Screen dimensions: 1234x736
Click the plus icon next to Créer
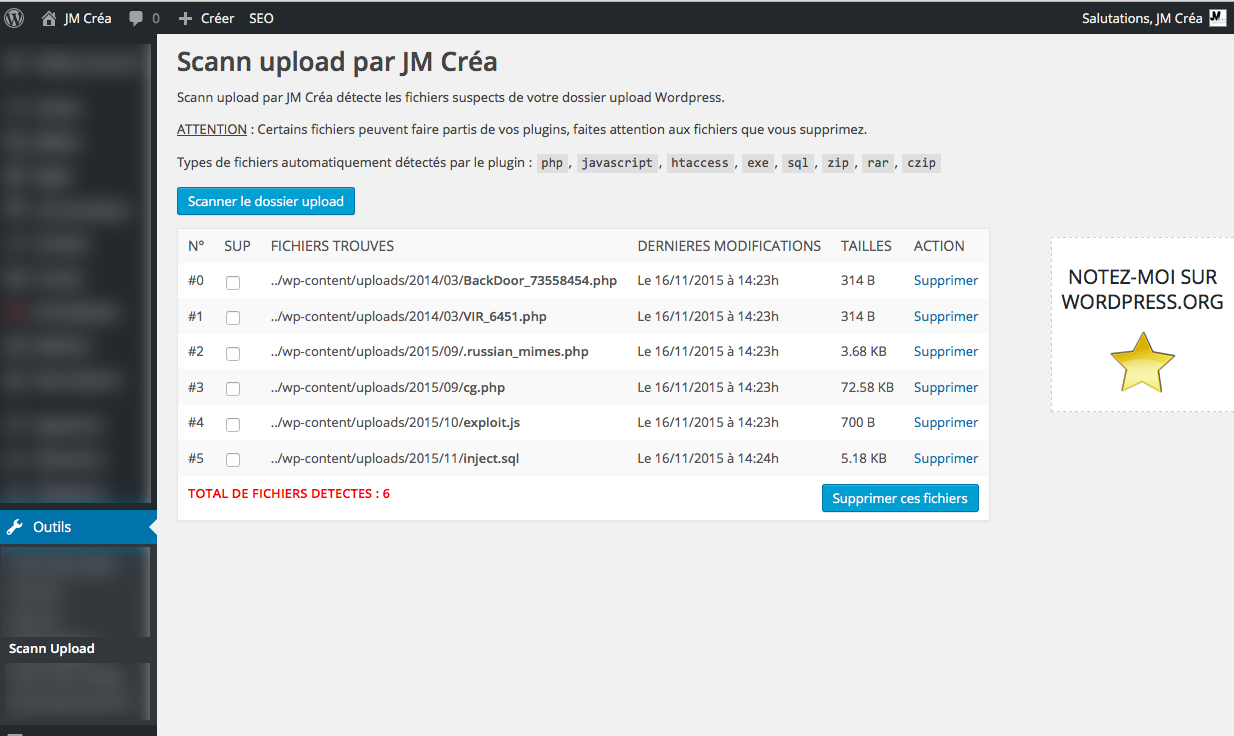pyautogui.click(x=185, y=18)
